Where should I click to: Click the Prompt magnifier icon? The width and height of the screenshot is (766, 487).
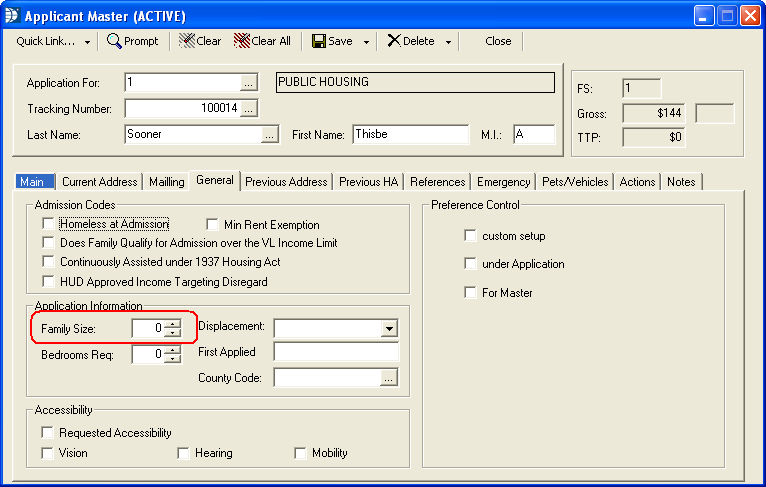coord(114,41)
